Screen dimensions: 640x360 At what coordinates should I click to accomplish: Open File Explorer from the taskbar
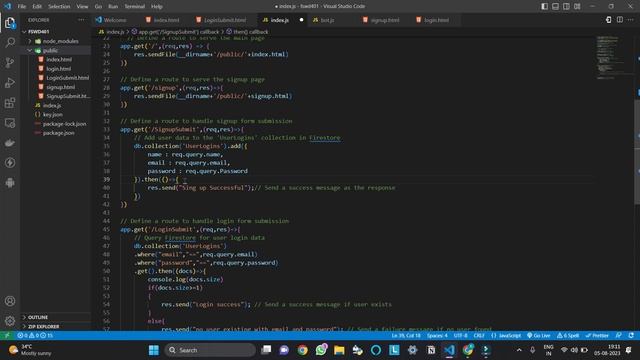(339, 350)
